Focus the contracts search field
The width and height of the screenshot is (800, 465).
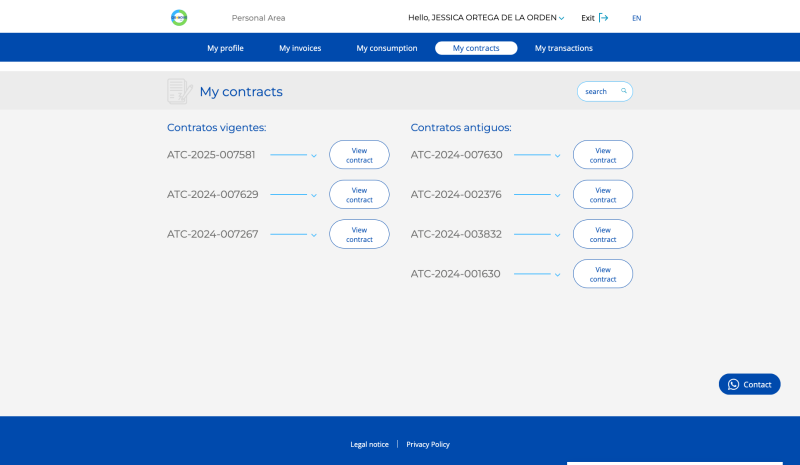(605, 91)
